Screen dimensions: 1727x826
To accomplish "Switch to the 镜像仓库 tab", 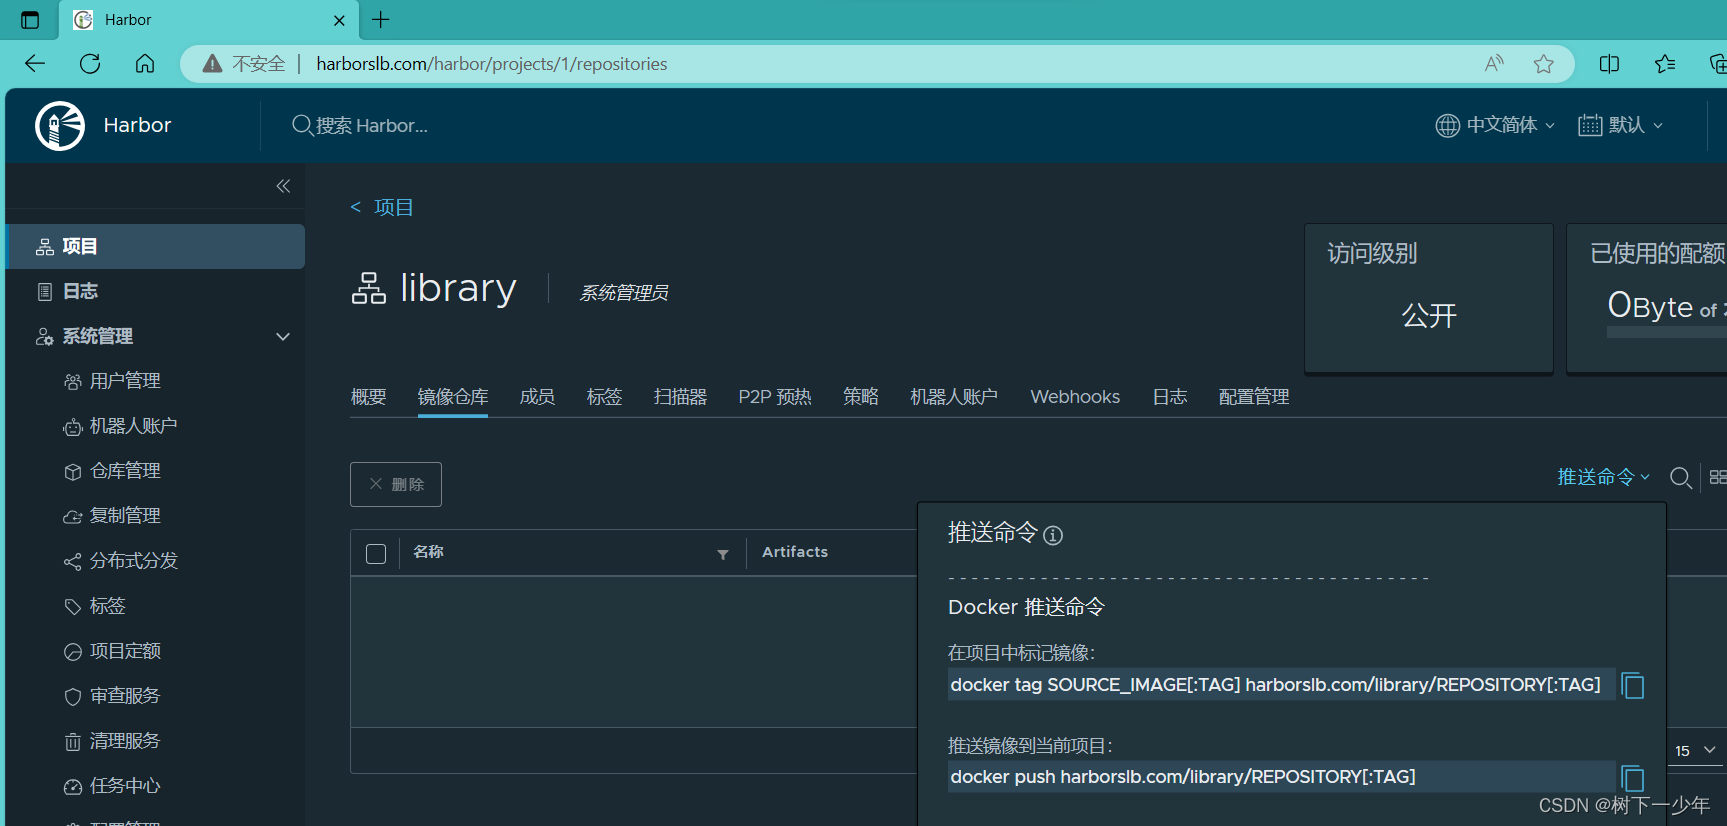I will (x=453, y=397).
